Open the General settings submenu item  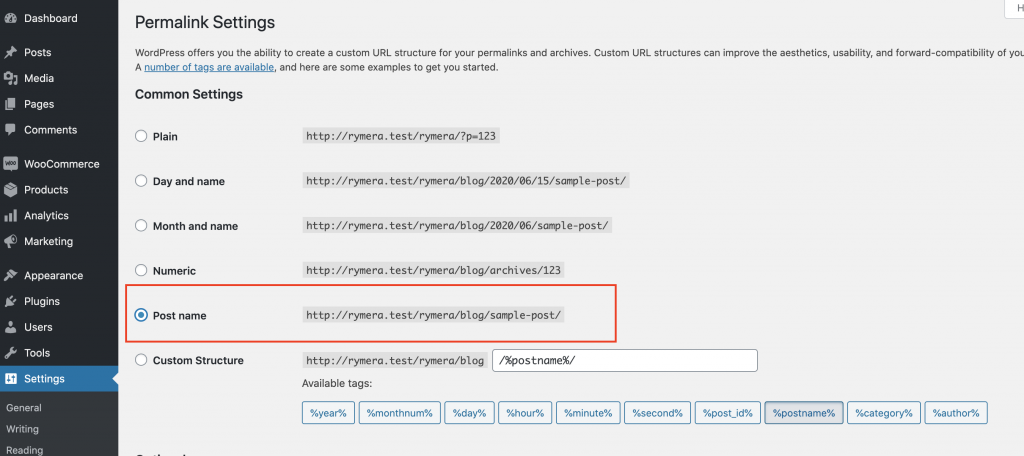point(23,408)
